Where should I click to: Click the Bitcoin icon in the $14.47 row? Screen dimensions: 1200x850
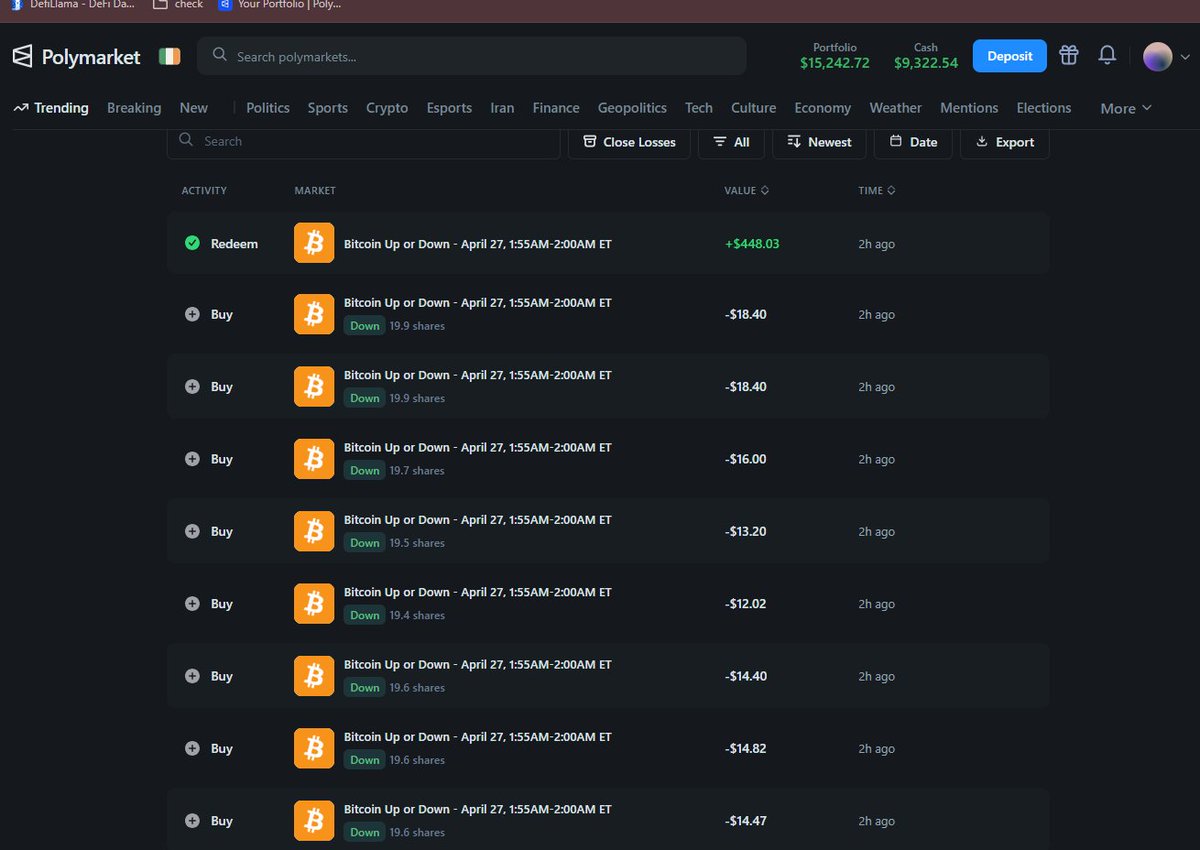314,820
